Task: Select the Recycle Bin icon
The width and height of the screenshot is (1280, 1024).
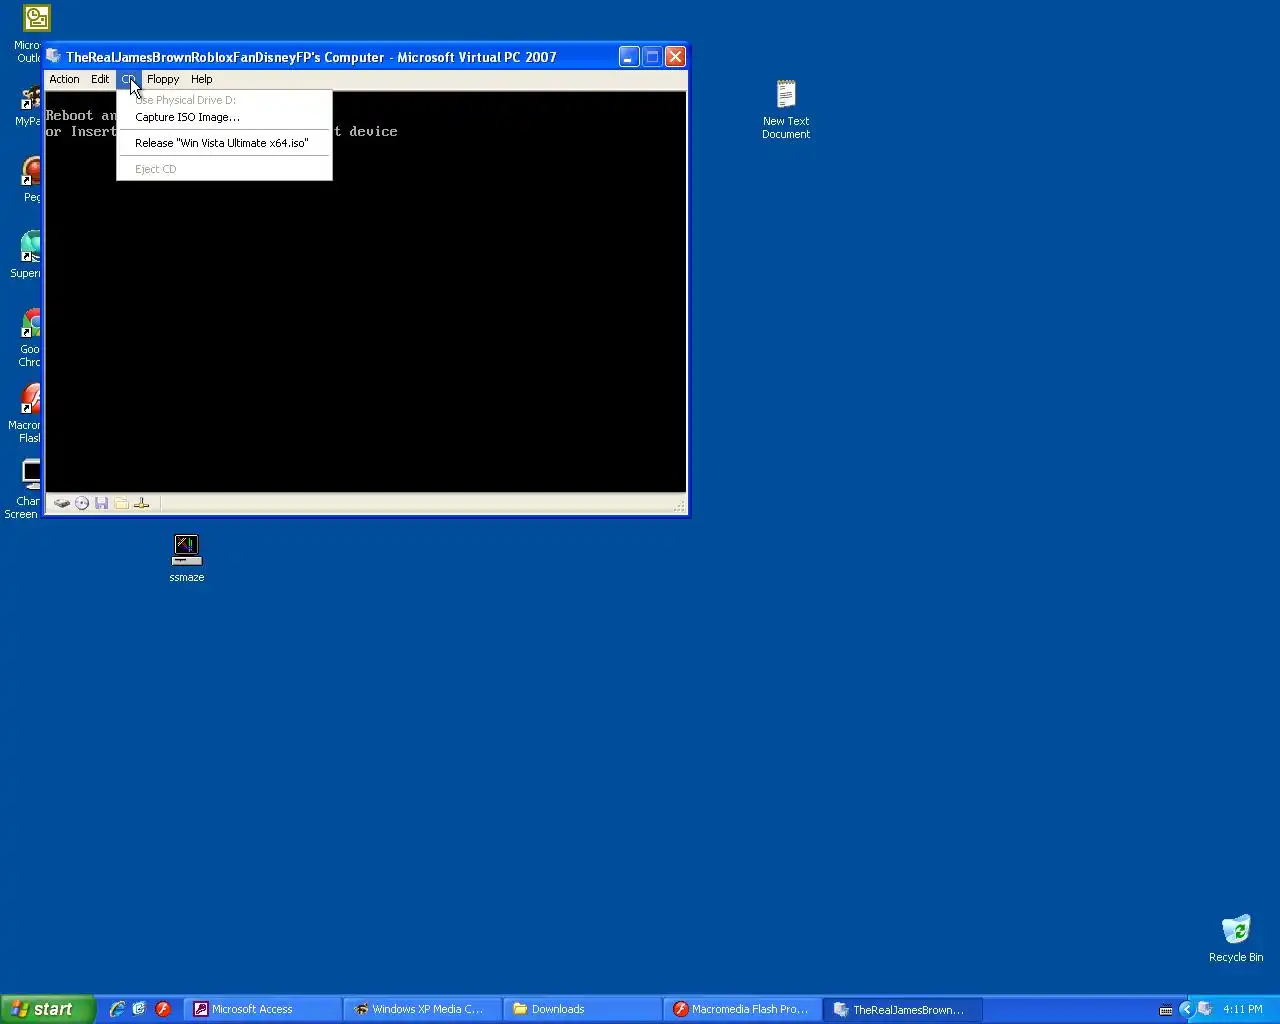Action: click(1236, 938)
